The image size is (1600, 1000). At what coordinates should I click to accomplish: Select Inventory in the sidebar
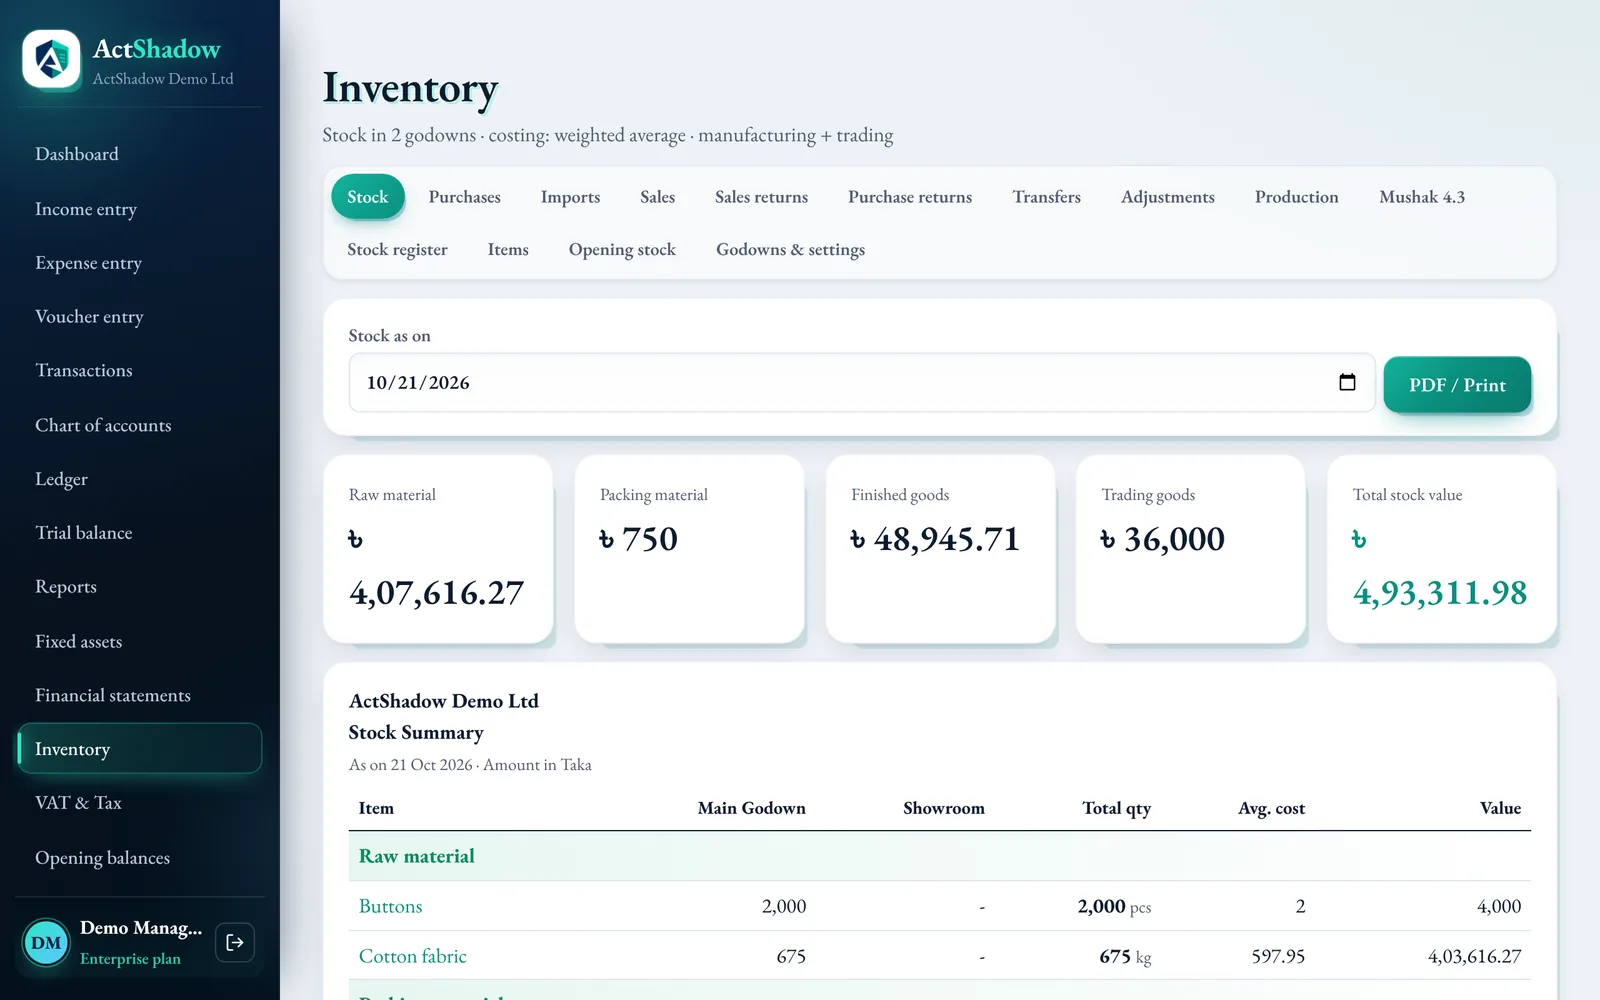click(140, 749)
